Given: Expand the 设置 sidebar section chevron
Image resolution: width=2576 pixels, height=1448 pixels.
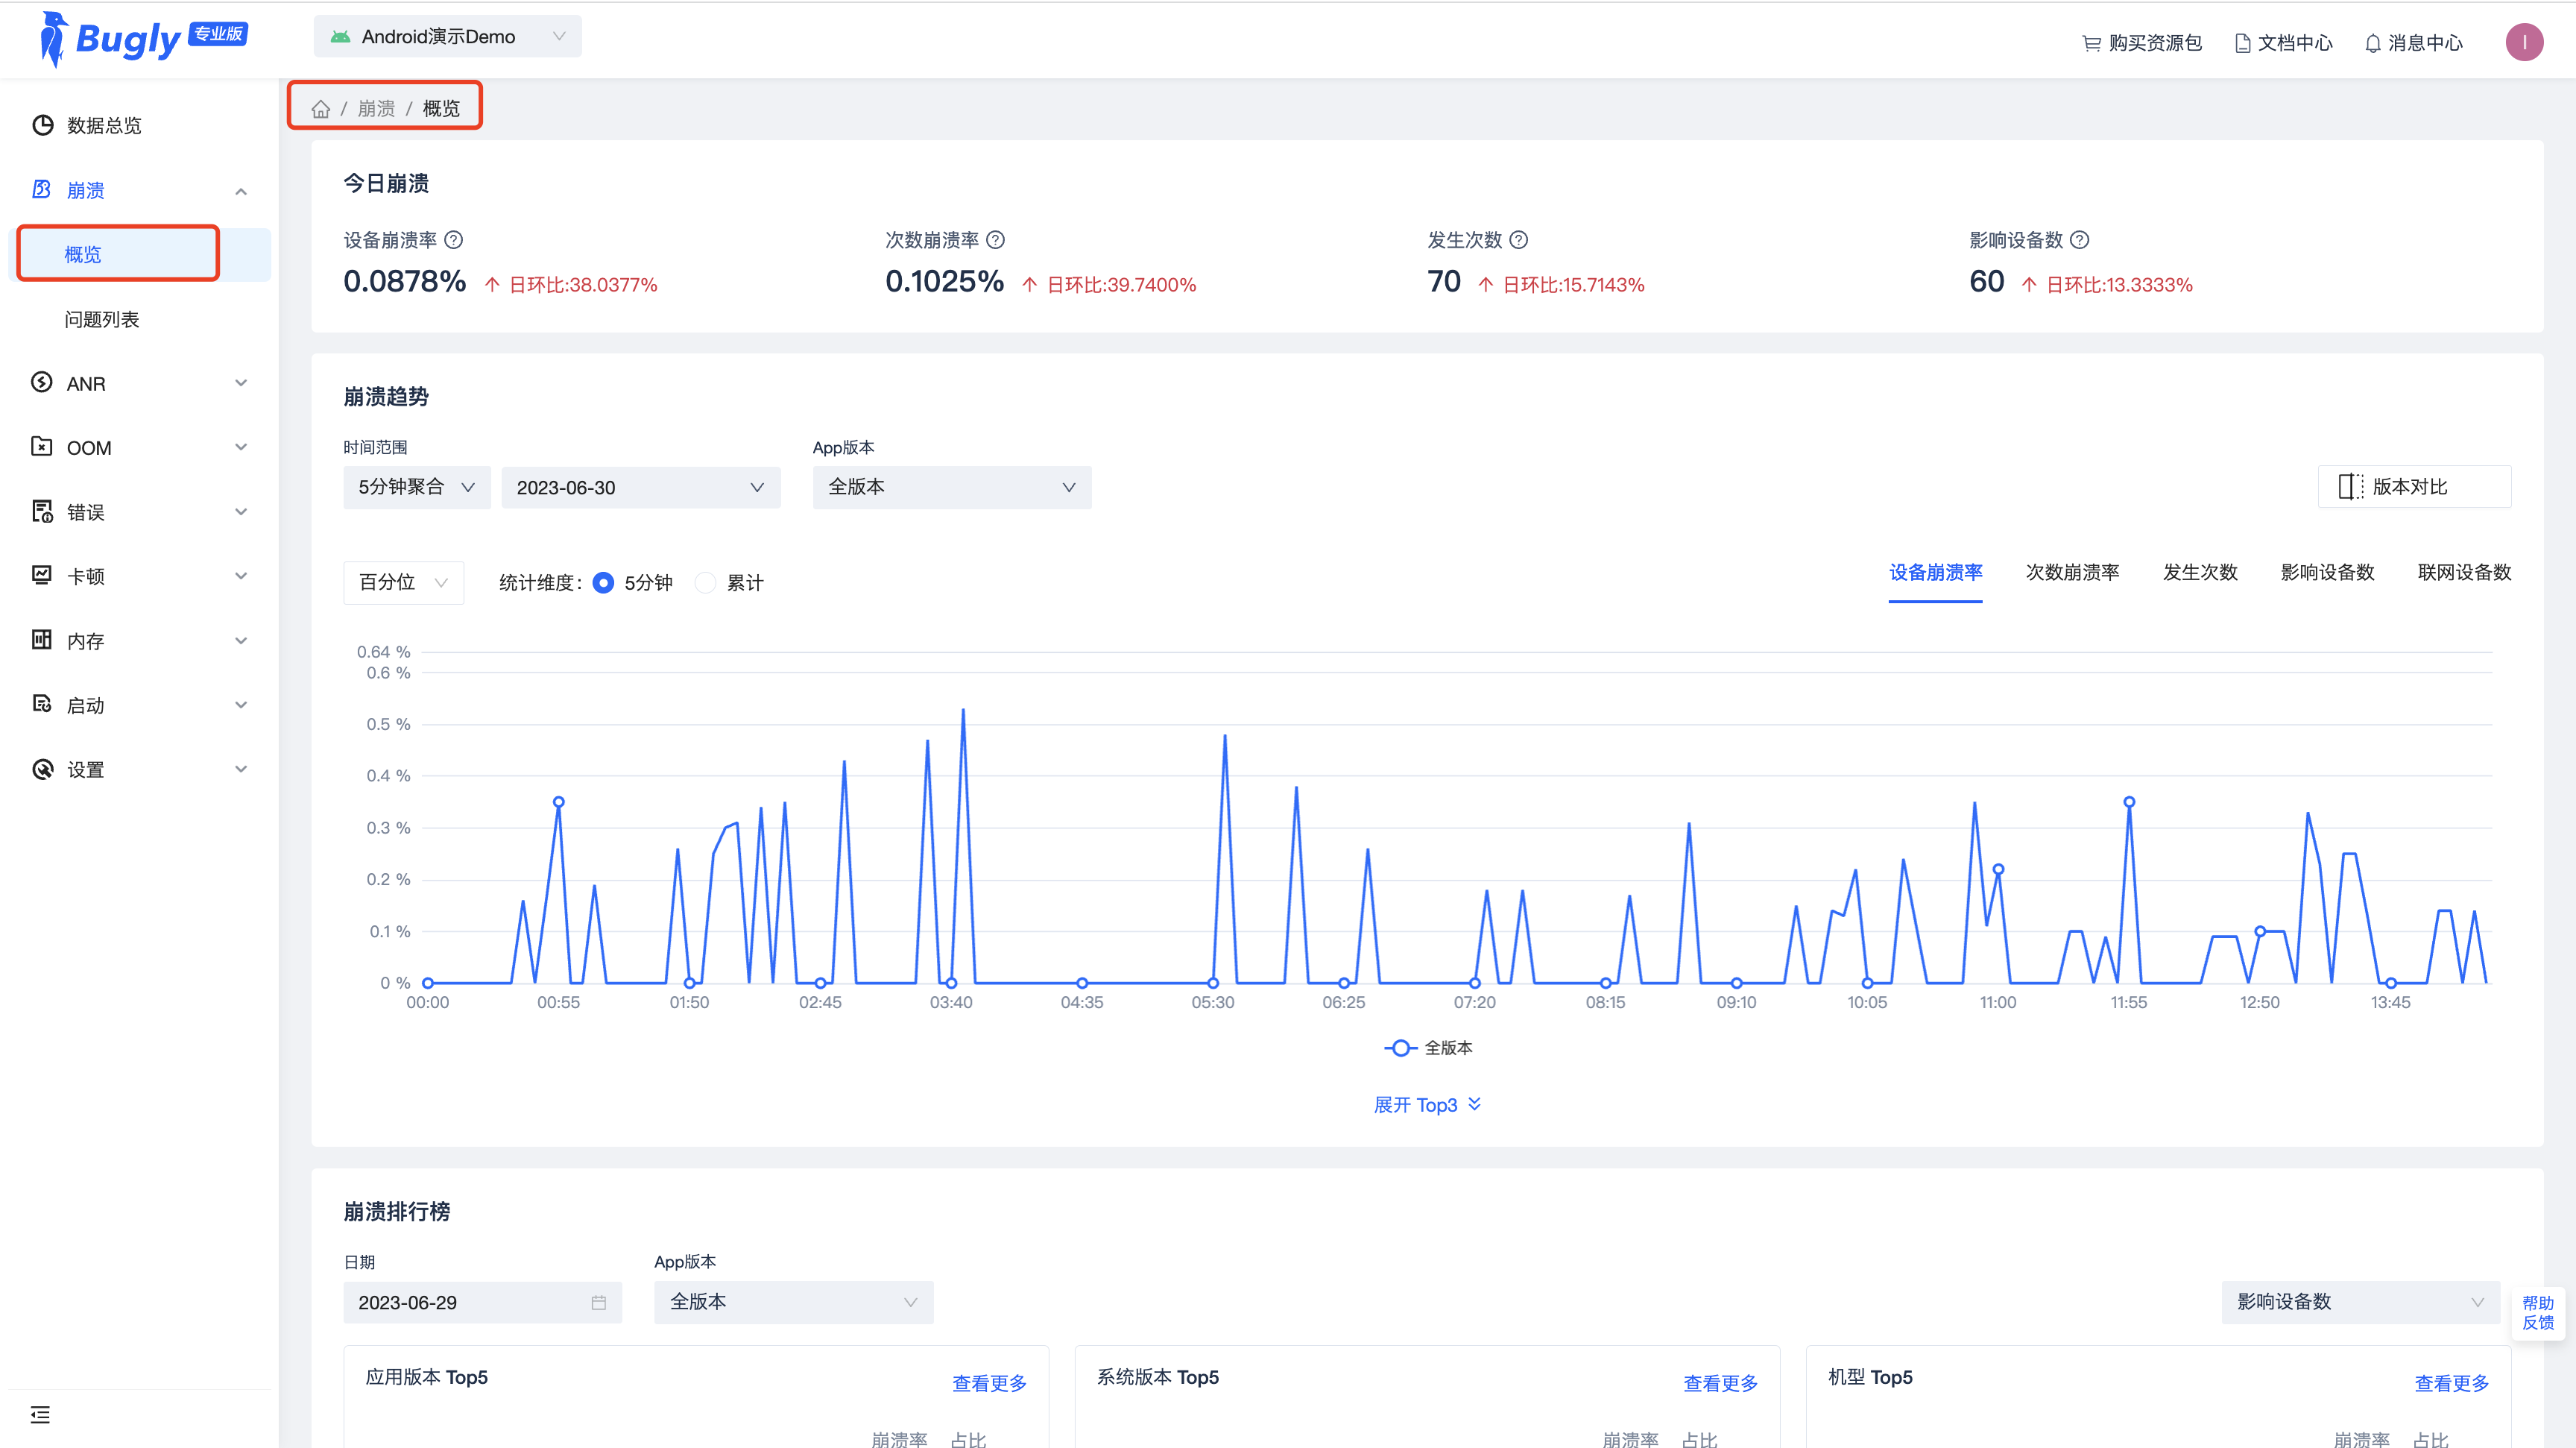Looking at the screenshot, I should pos(241,769).
